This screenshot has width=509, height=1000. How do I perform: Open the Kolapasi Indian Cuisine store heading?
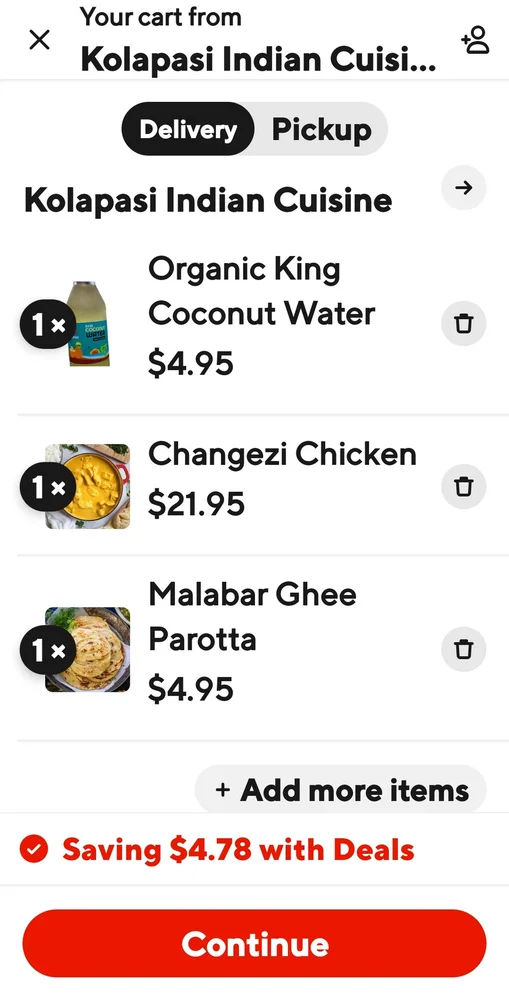208,200
